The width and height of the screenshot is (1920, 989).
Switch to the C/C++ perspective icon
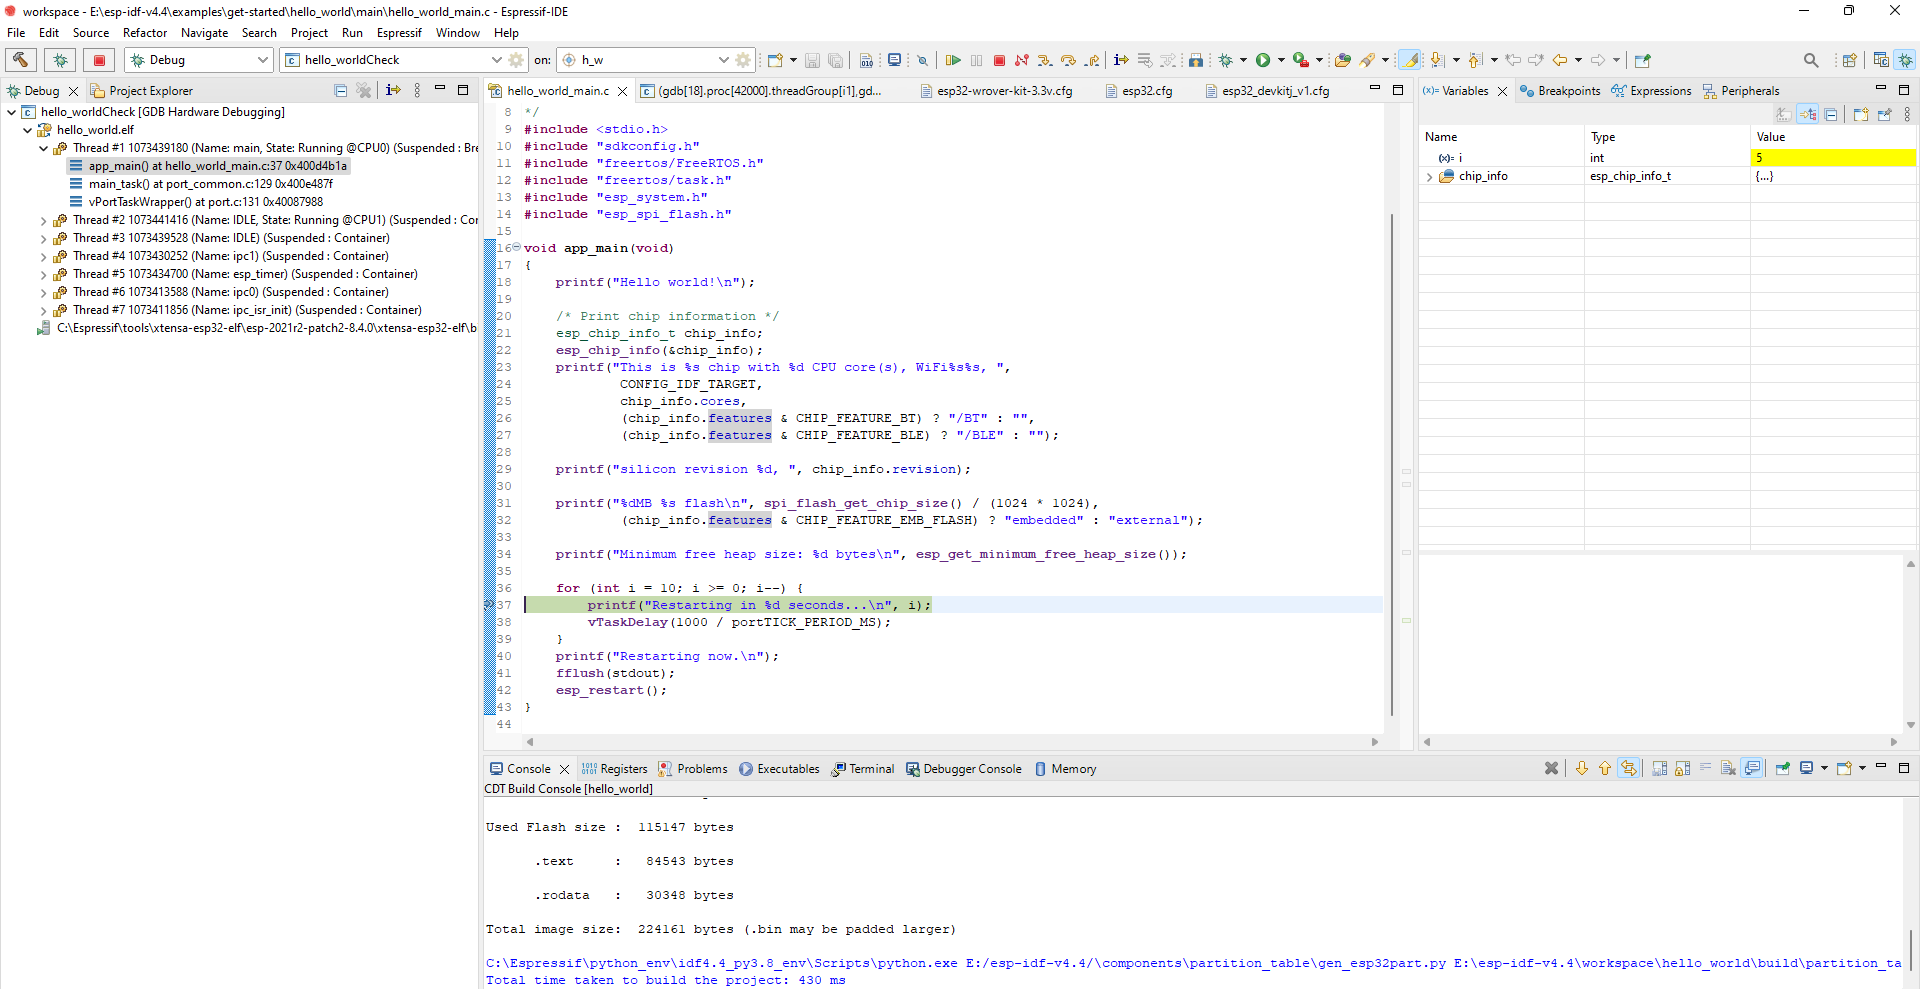(1881, 60)
